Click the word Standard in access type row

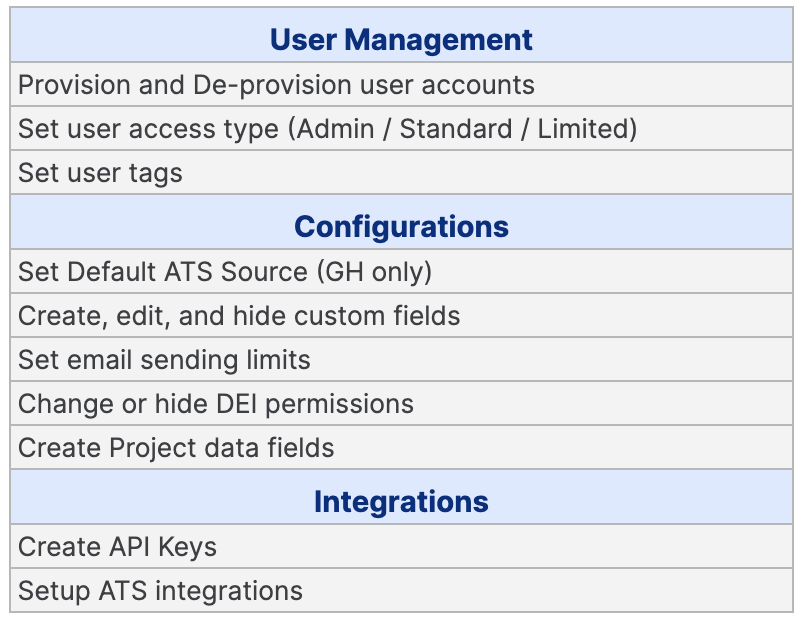(x=456, y=128)
